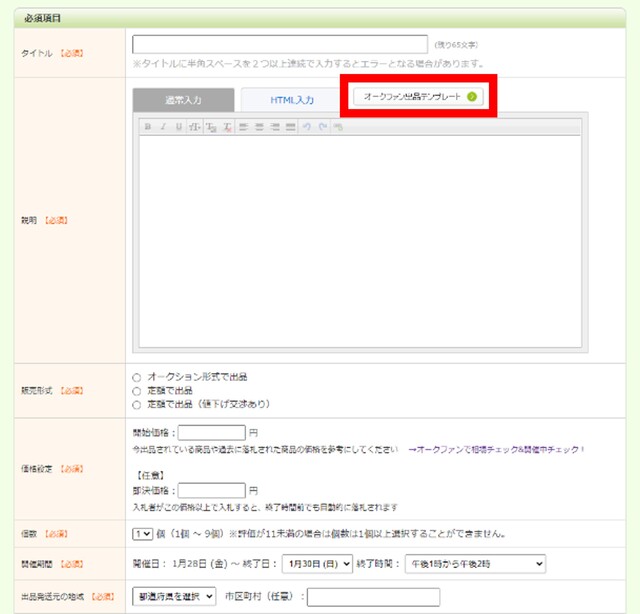Choose 定額で出品（値下げ交渉あり） radio option
Viewport: 640px width, 614px height.
pos(137,405)
